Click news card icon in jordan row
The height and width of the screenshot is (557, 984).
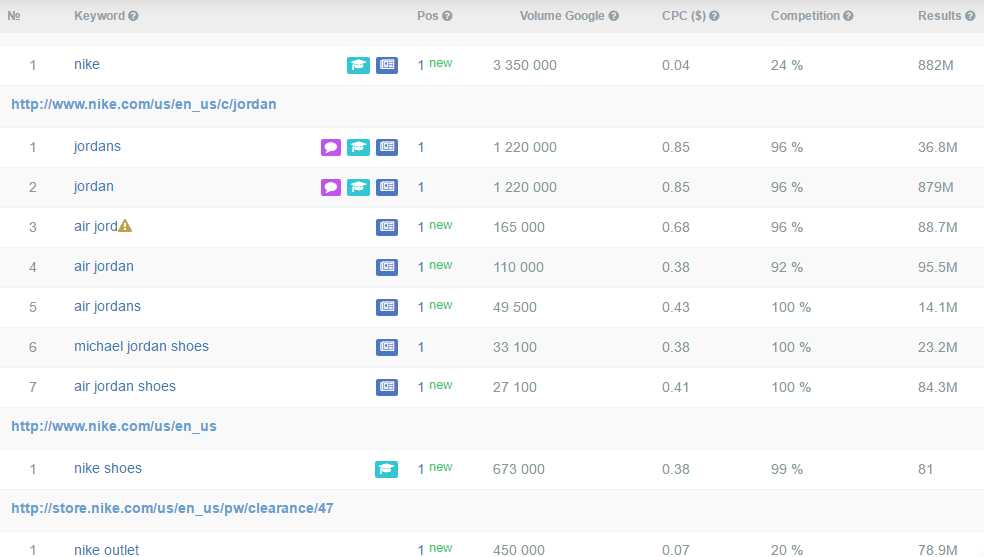[x=387, y=188]
